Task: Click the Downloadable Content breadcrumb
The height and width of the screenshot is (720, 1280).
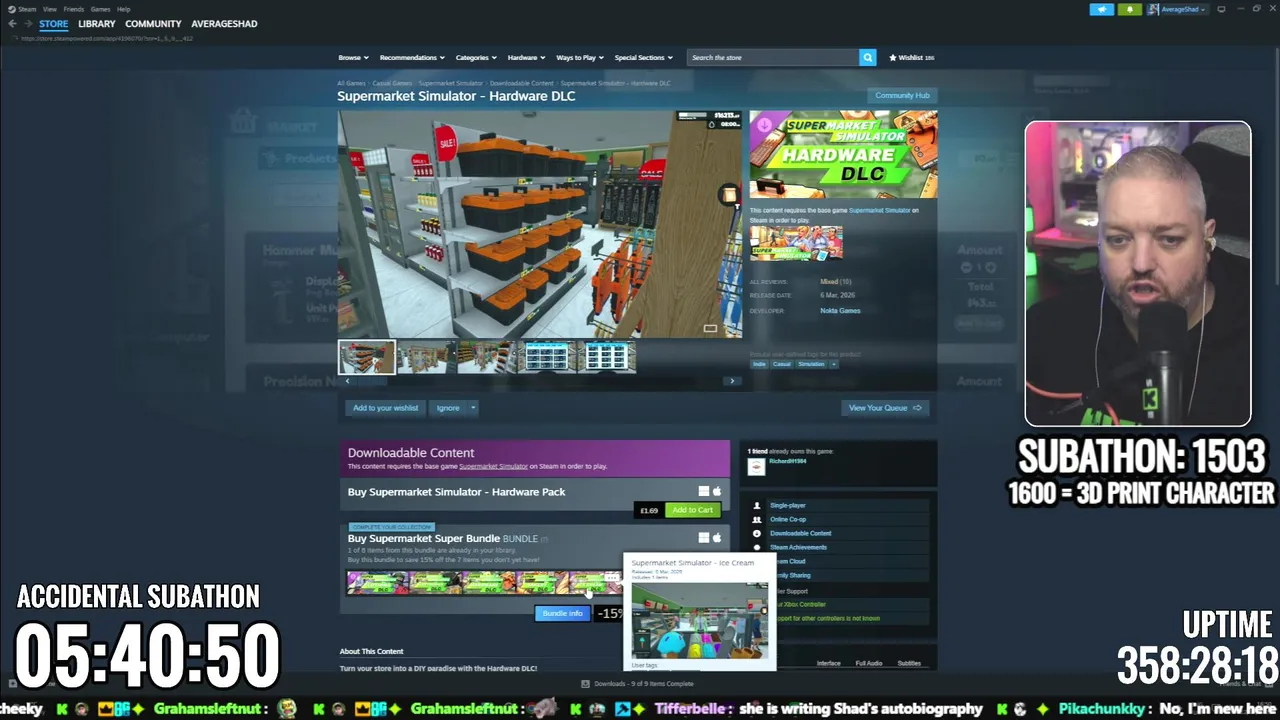Action: pos(521,83)
